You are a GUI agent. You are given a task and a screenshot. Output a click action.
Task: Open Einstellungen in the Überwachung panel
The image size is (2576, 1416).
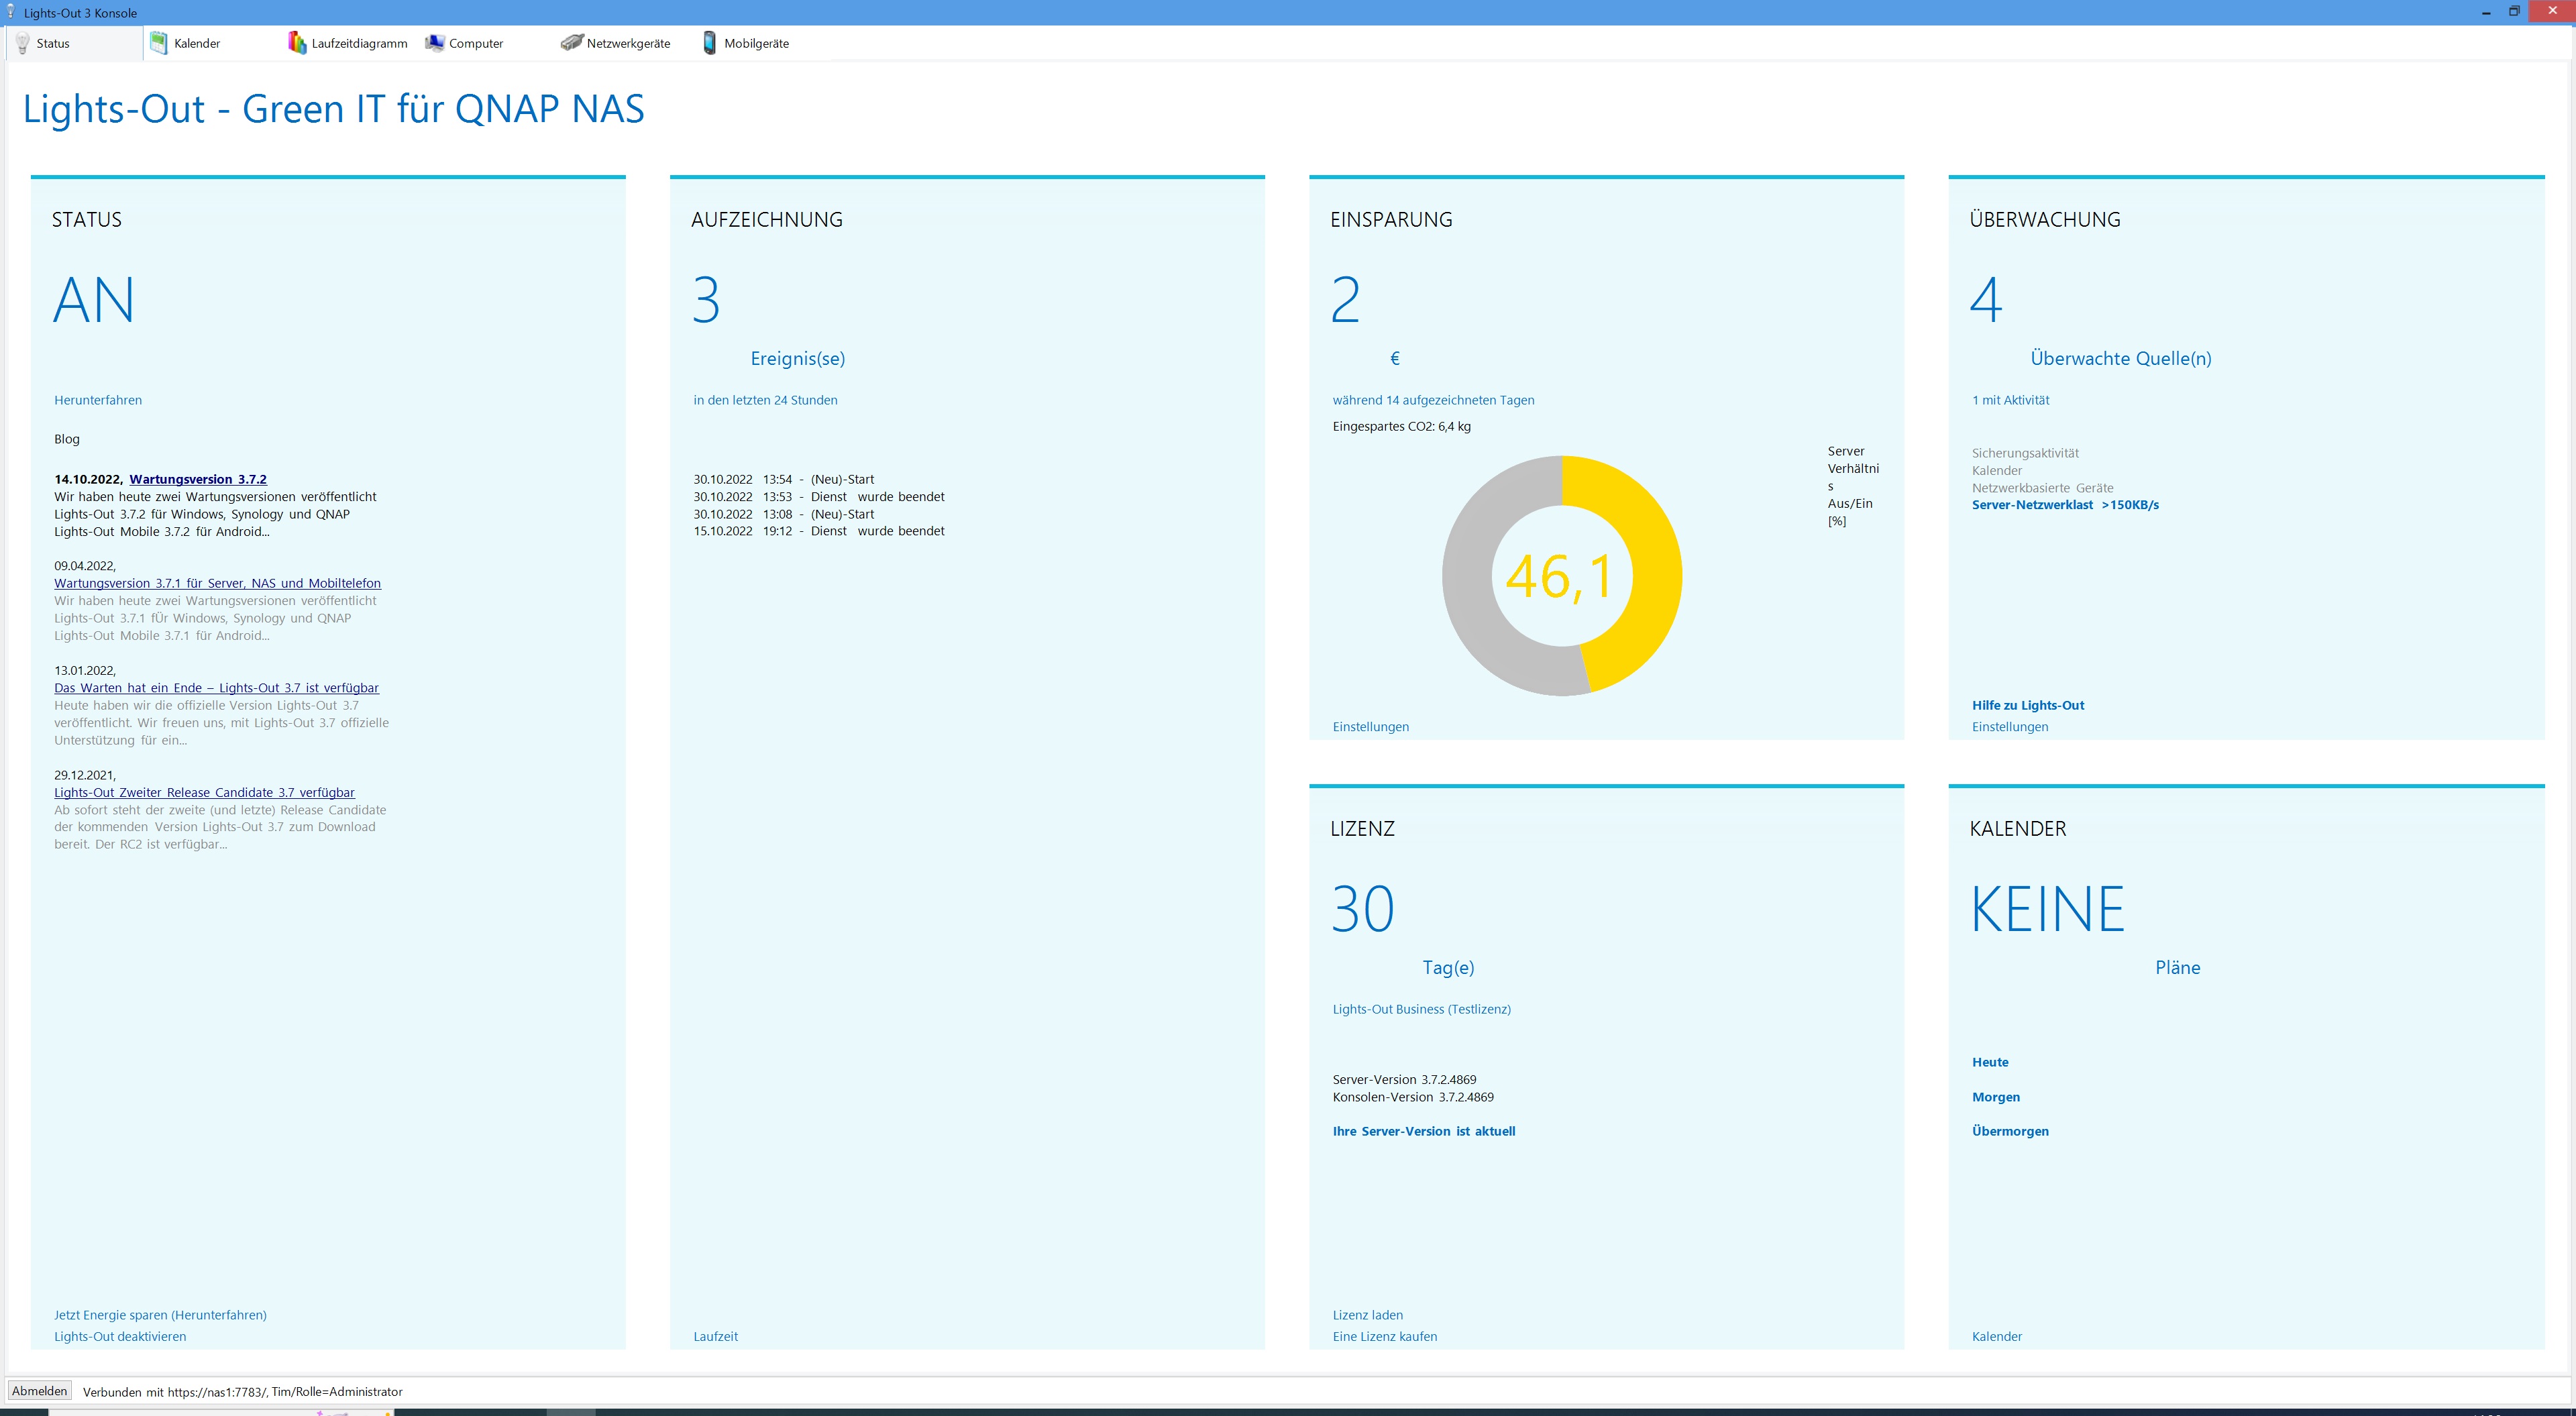coord(2010,727)
